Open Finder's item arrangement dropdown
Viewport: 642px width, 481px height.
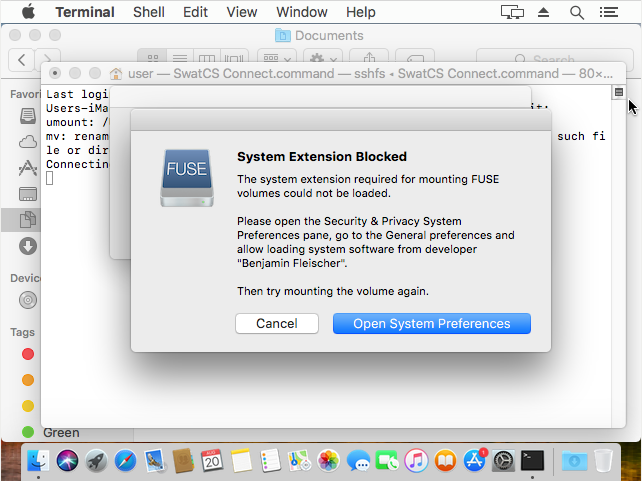(x=278, y=60)
